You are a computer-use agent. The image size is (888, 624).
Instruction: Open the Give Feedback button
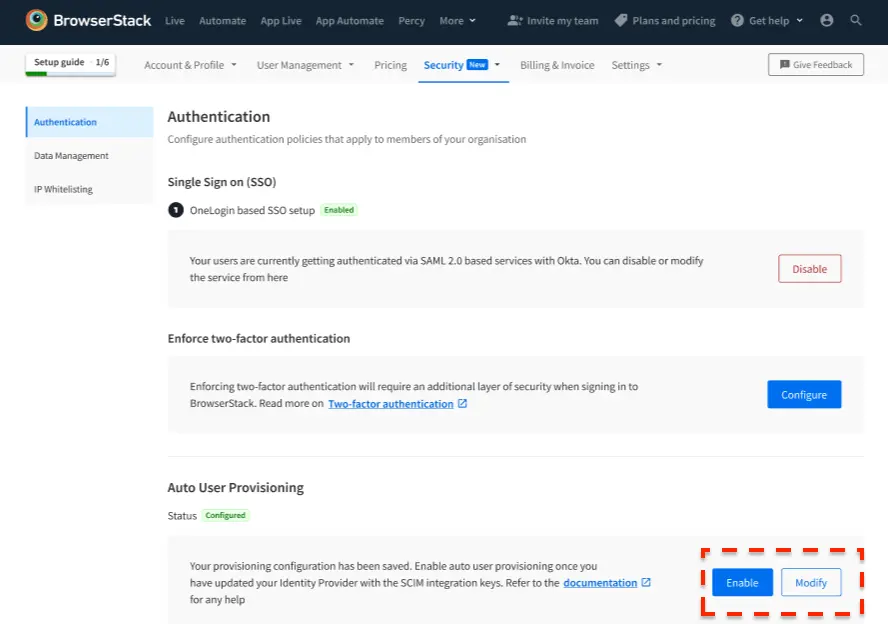pyautogui.click(x=815, y=65)
